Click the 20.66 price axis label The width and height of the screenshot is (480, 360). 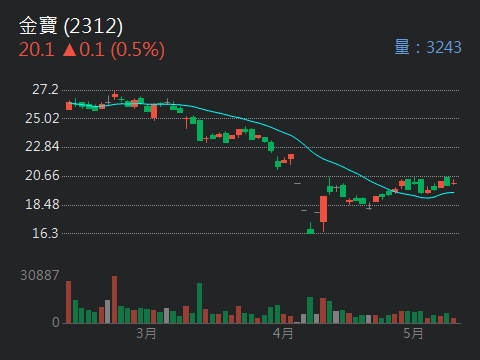[42, 176]
